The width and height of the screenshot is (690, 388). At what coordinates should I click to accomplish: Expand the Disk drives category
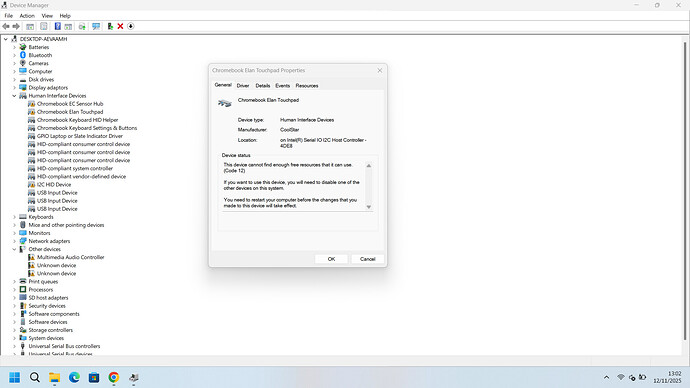[x=14, y=80]
